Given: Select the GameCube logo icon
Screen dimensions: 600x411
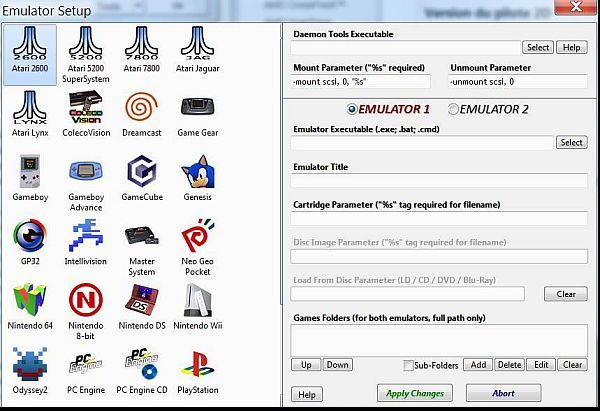Looking at the screenshot, I should [x=142, y=171].
